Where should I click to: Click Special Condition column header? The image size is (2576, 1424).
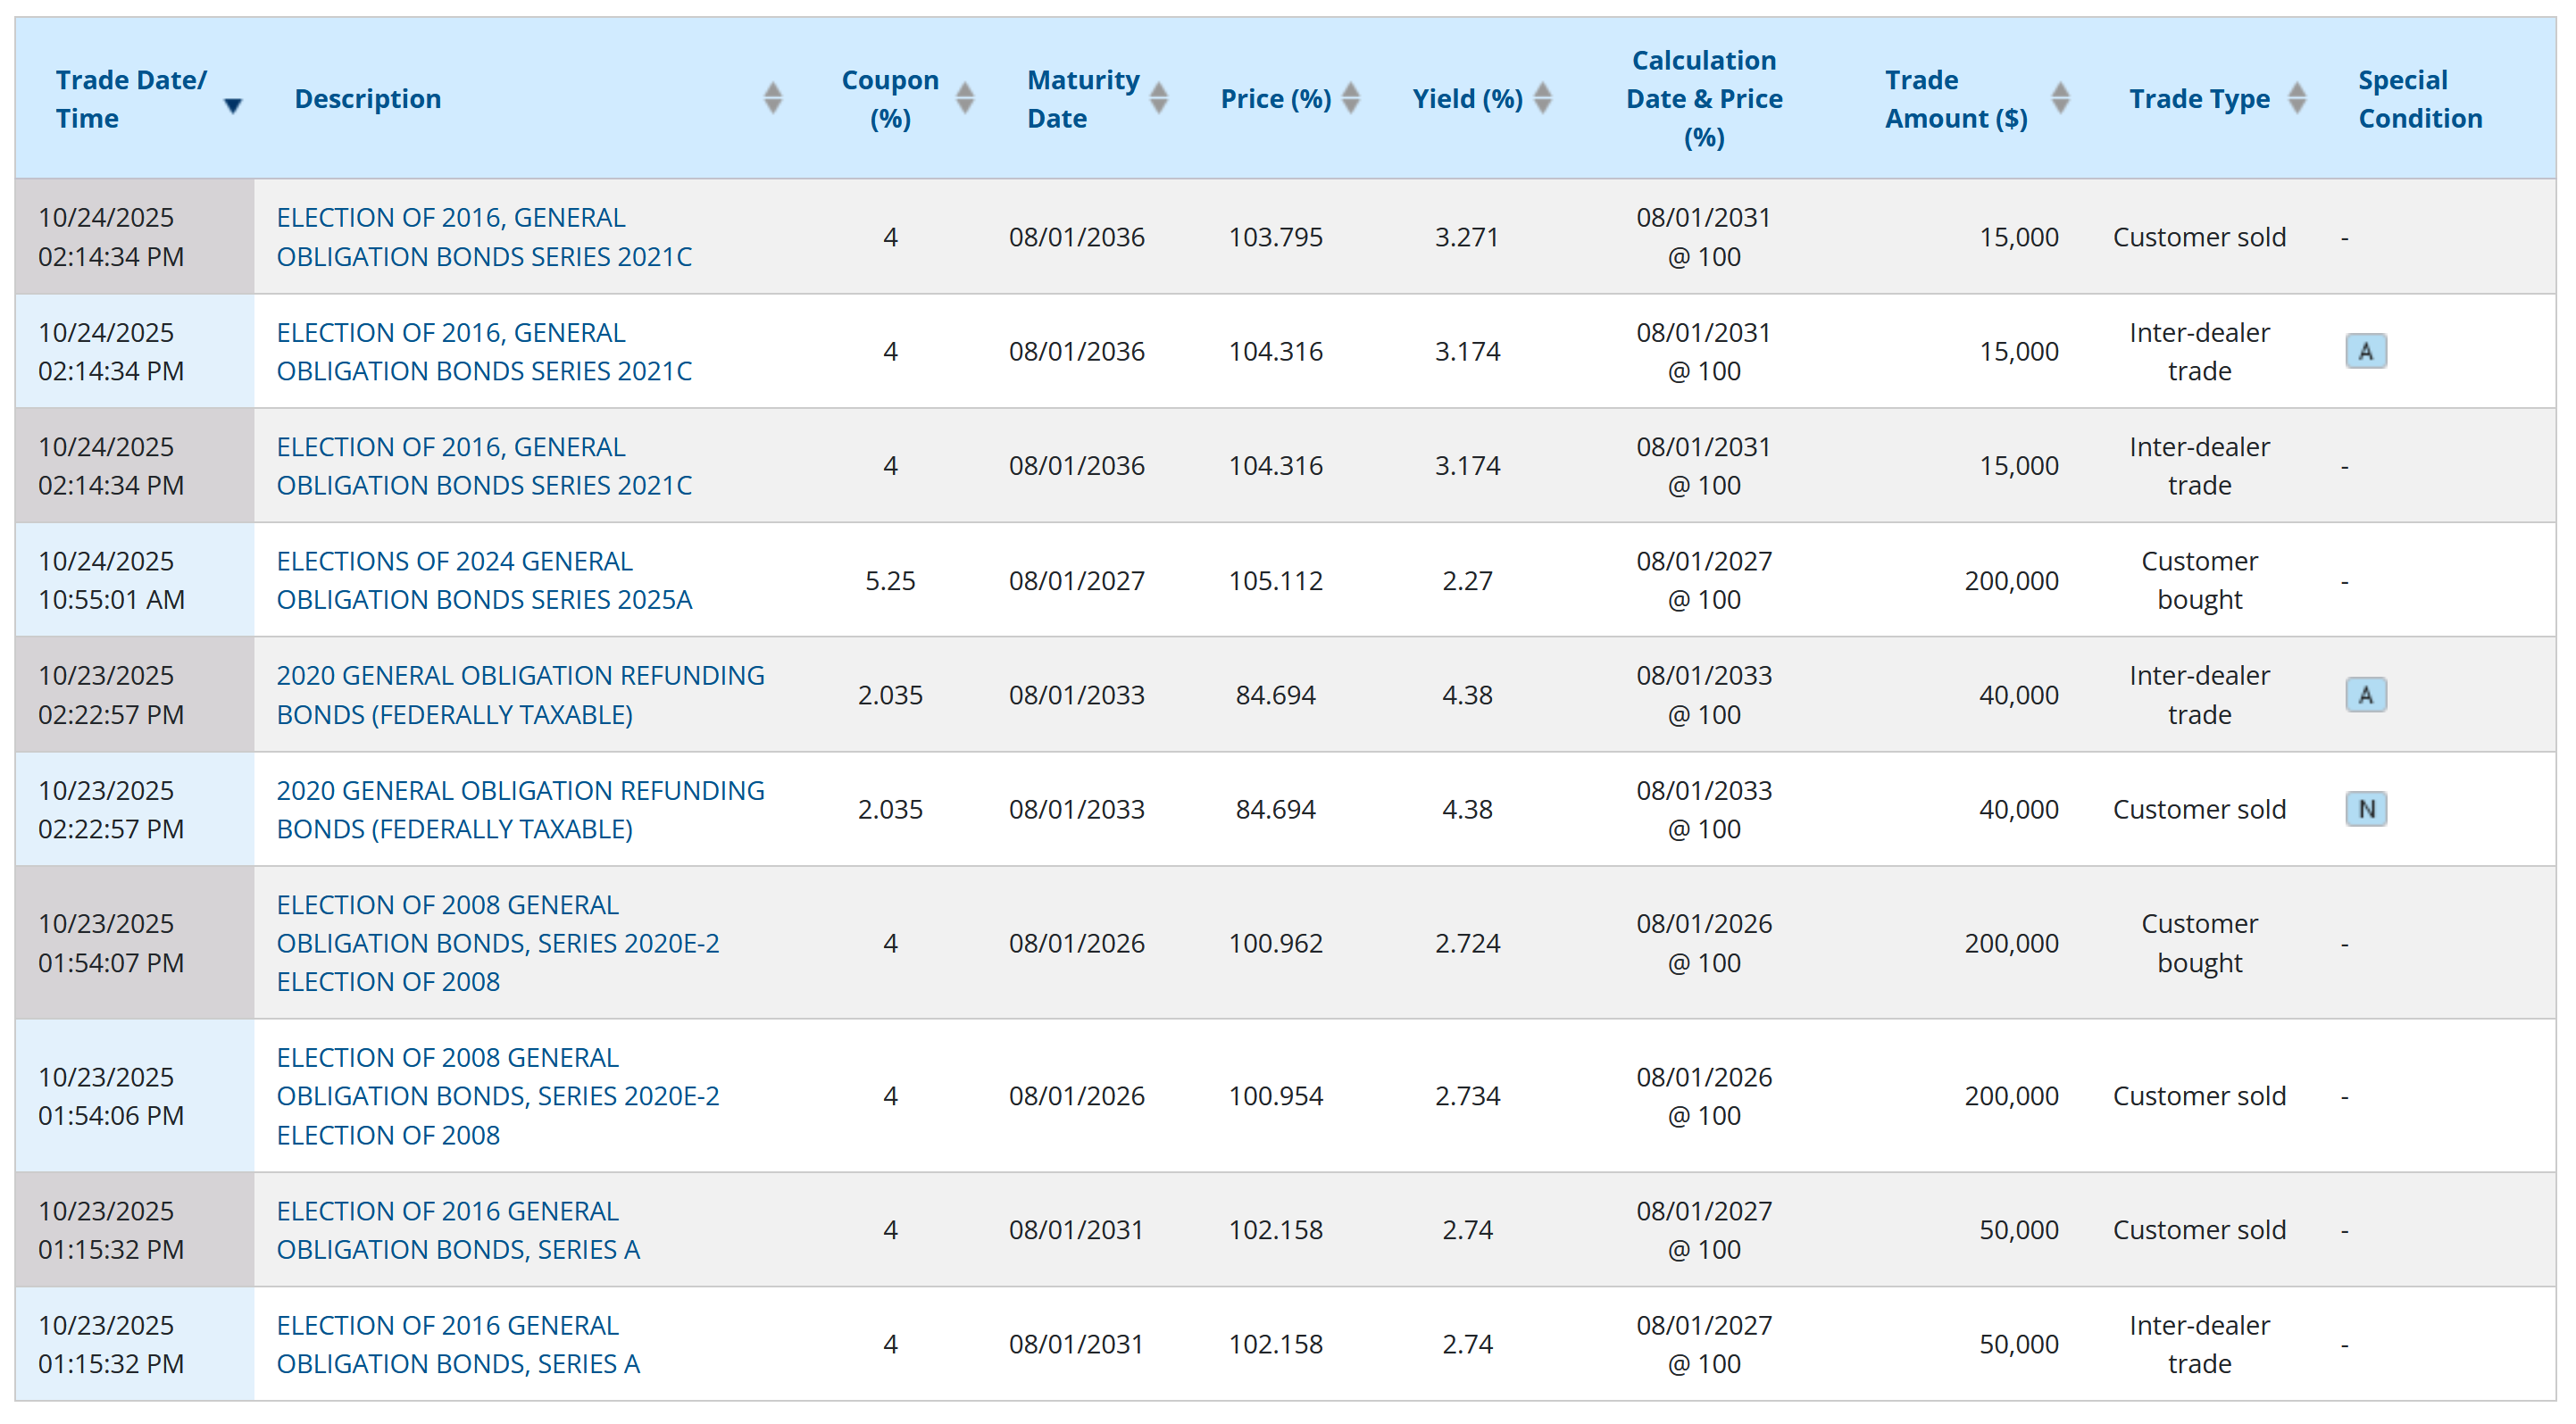coord(2419,98)
